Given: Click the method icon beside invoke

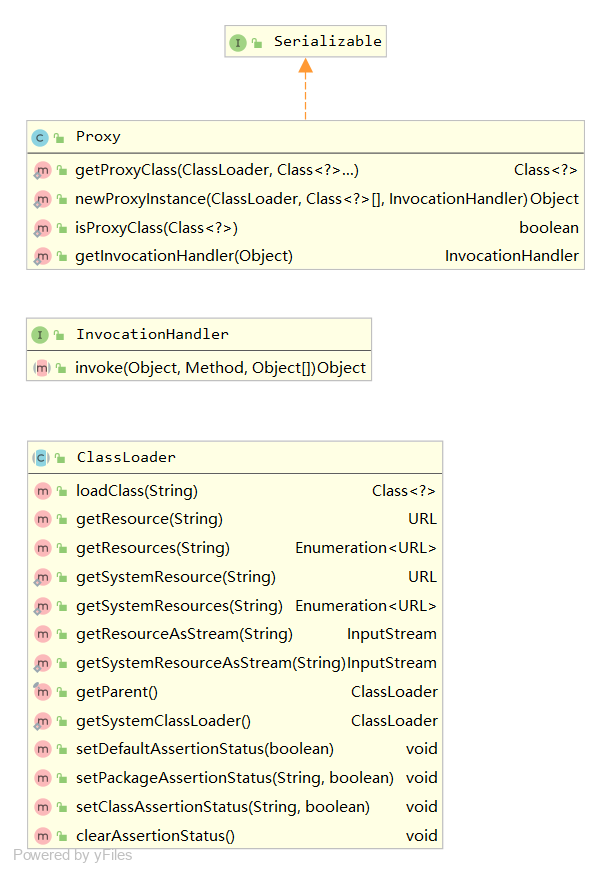Looking at the screenshot, I should [42, 368].
